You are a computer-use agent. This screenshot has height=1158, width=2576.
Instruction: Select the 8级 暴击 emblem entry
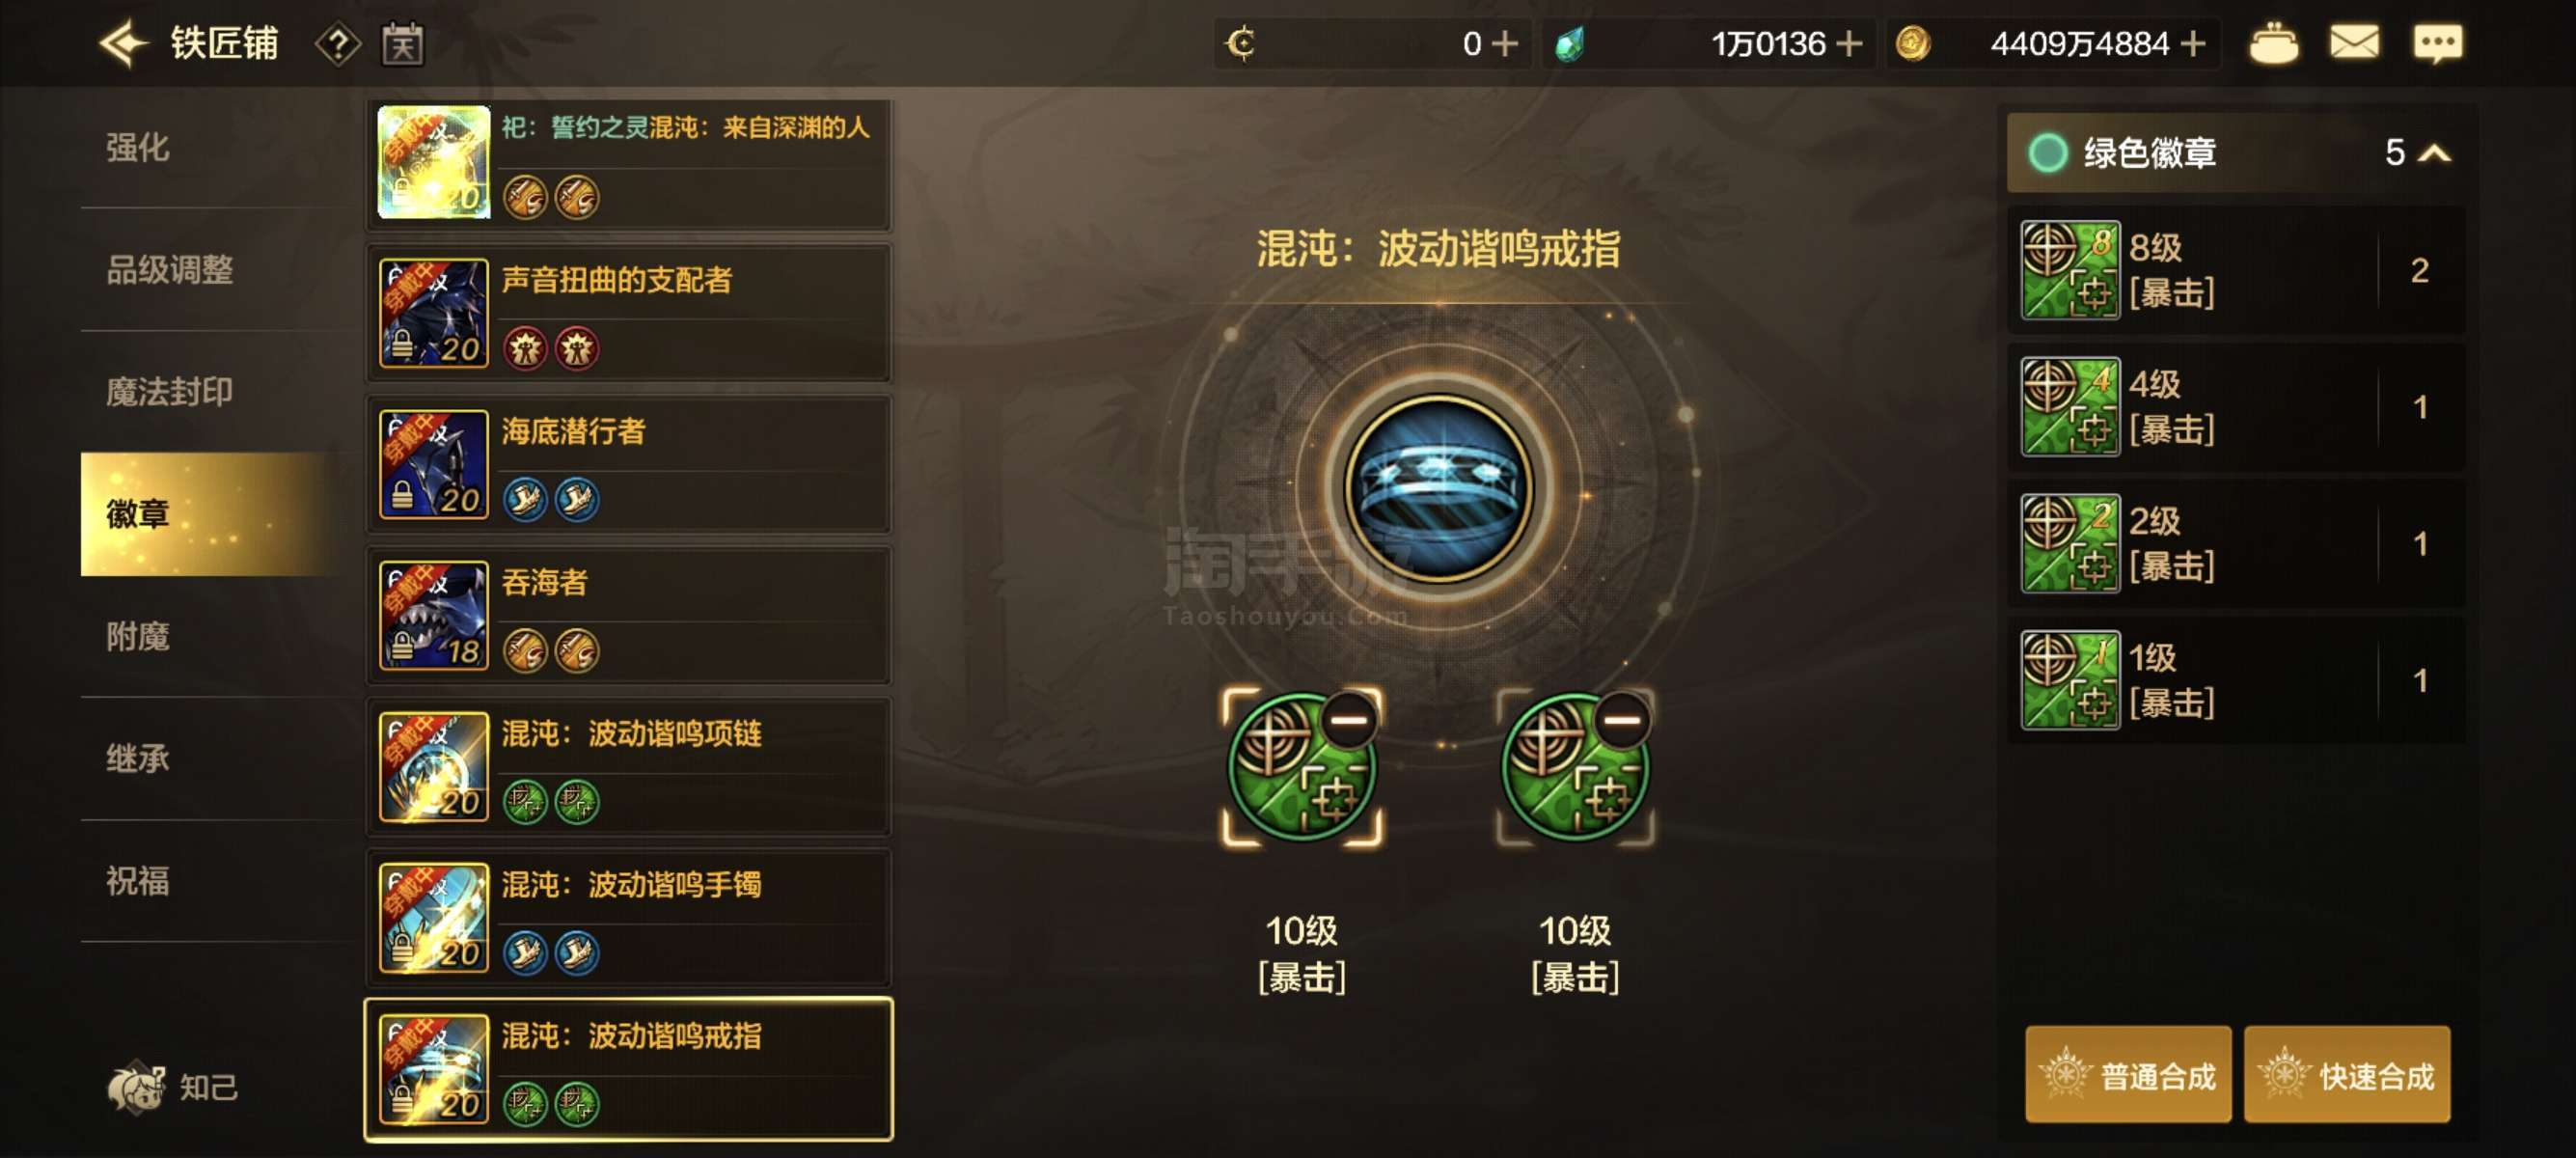coord(2234,270)
